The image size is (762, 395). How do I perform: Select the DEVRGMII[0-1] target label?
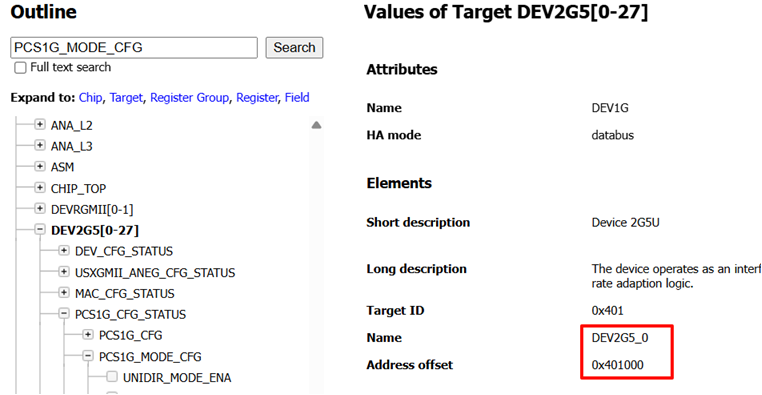(92, 209)
